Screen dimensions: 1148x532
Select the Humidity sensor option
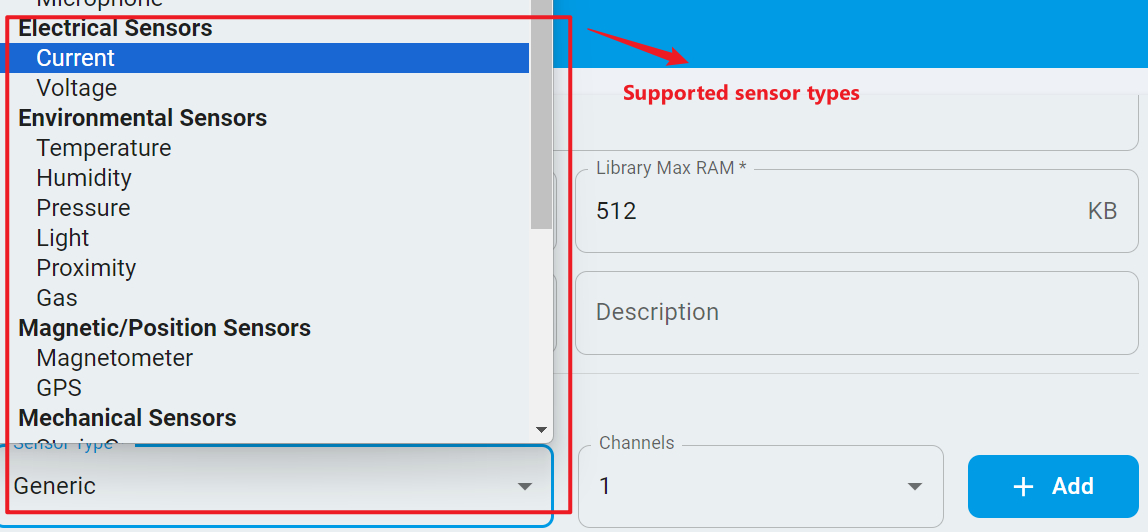(84, 178)
